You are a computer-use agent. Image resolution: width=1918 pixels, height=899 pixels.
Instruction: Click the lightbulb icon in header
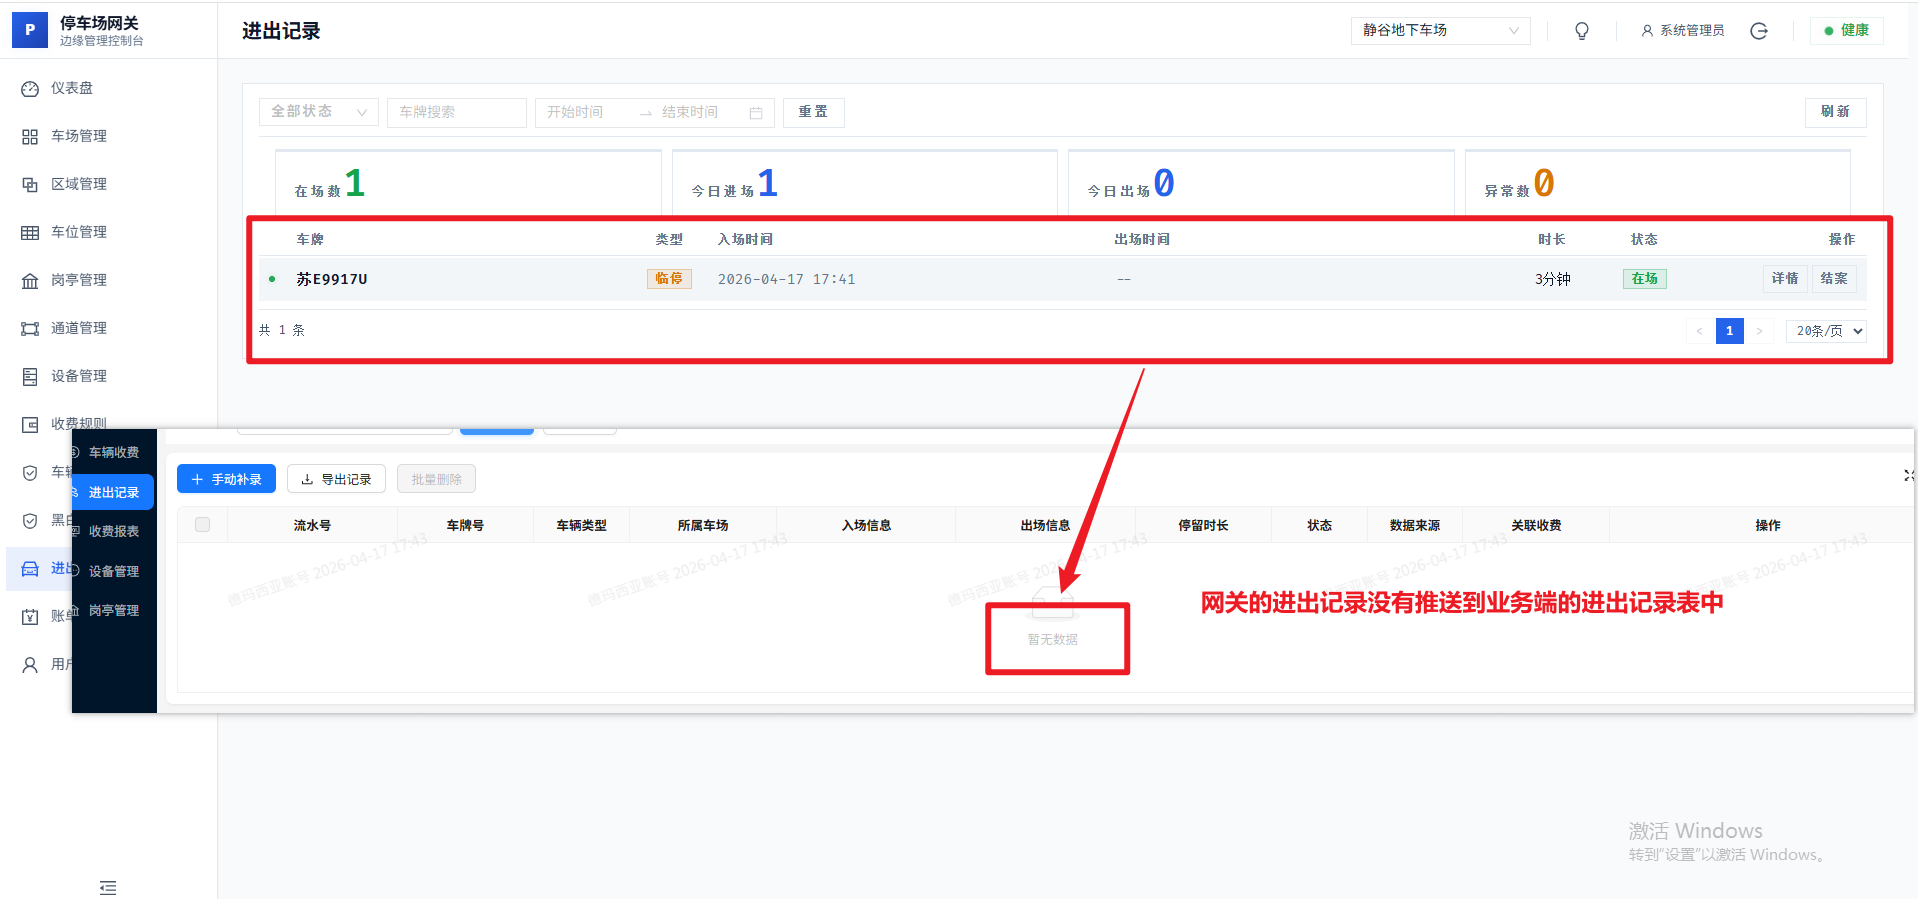coord(1581,31)
